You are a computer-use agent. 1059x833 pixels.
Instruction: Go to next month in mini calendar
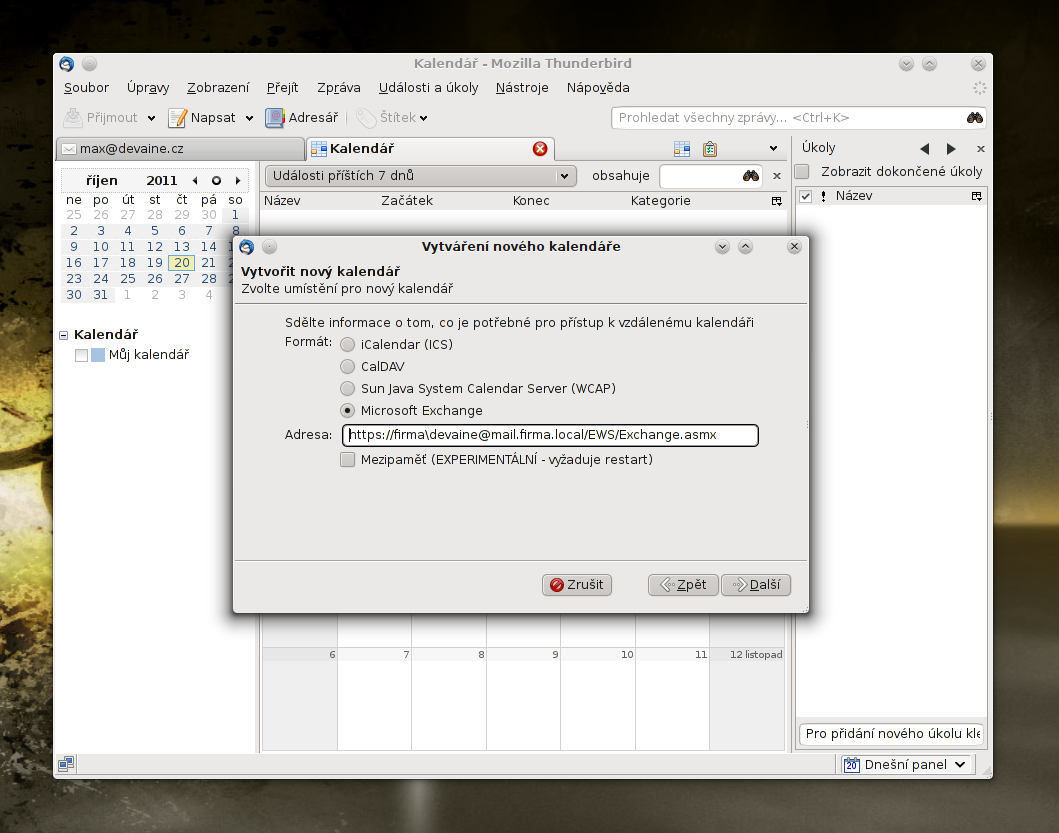click(238, 180)
